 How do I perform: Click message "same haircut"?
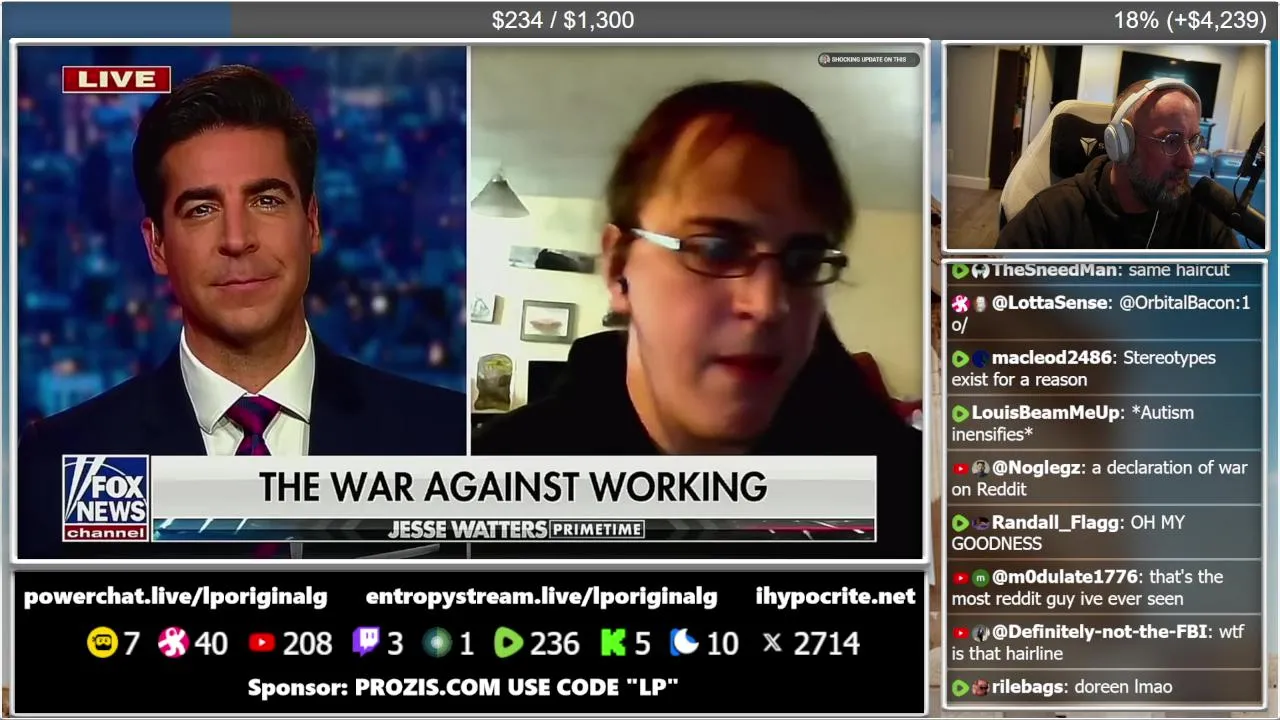tap(1179, 270)
